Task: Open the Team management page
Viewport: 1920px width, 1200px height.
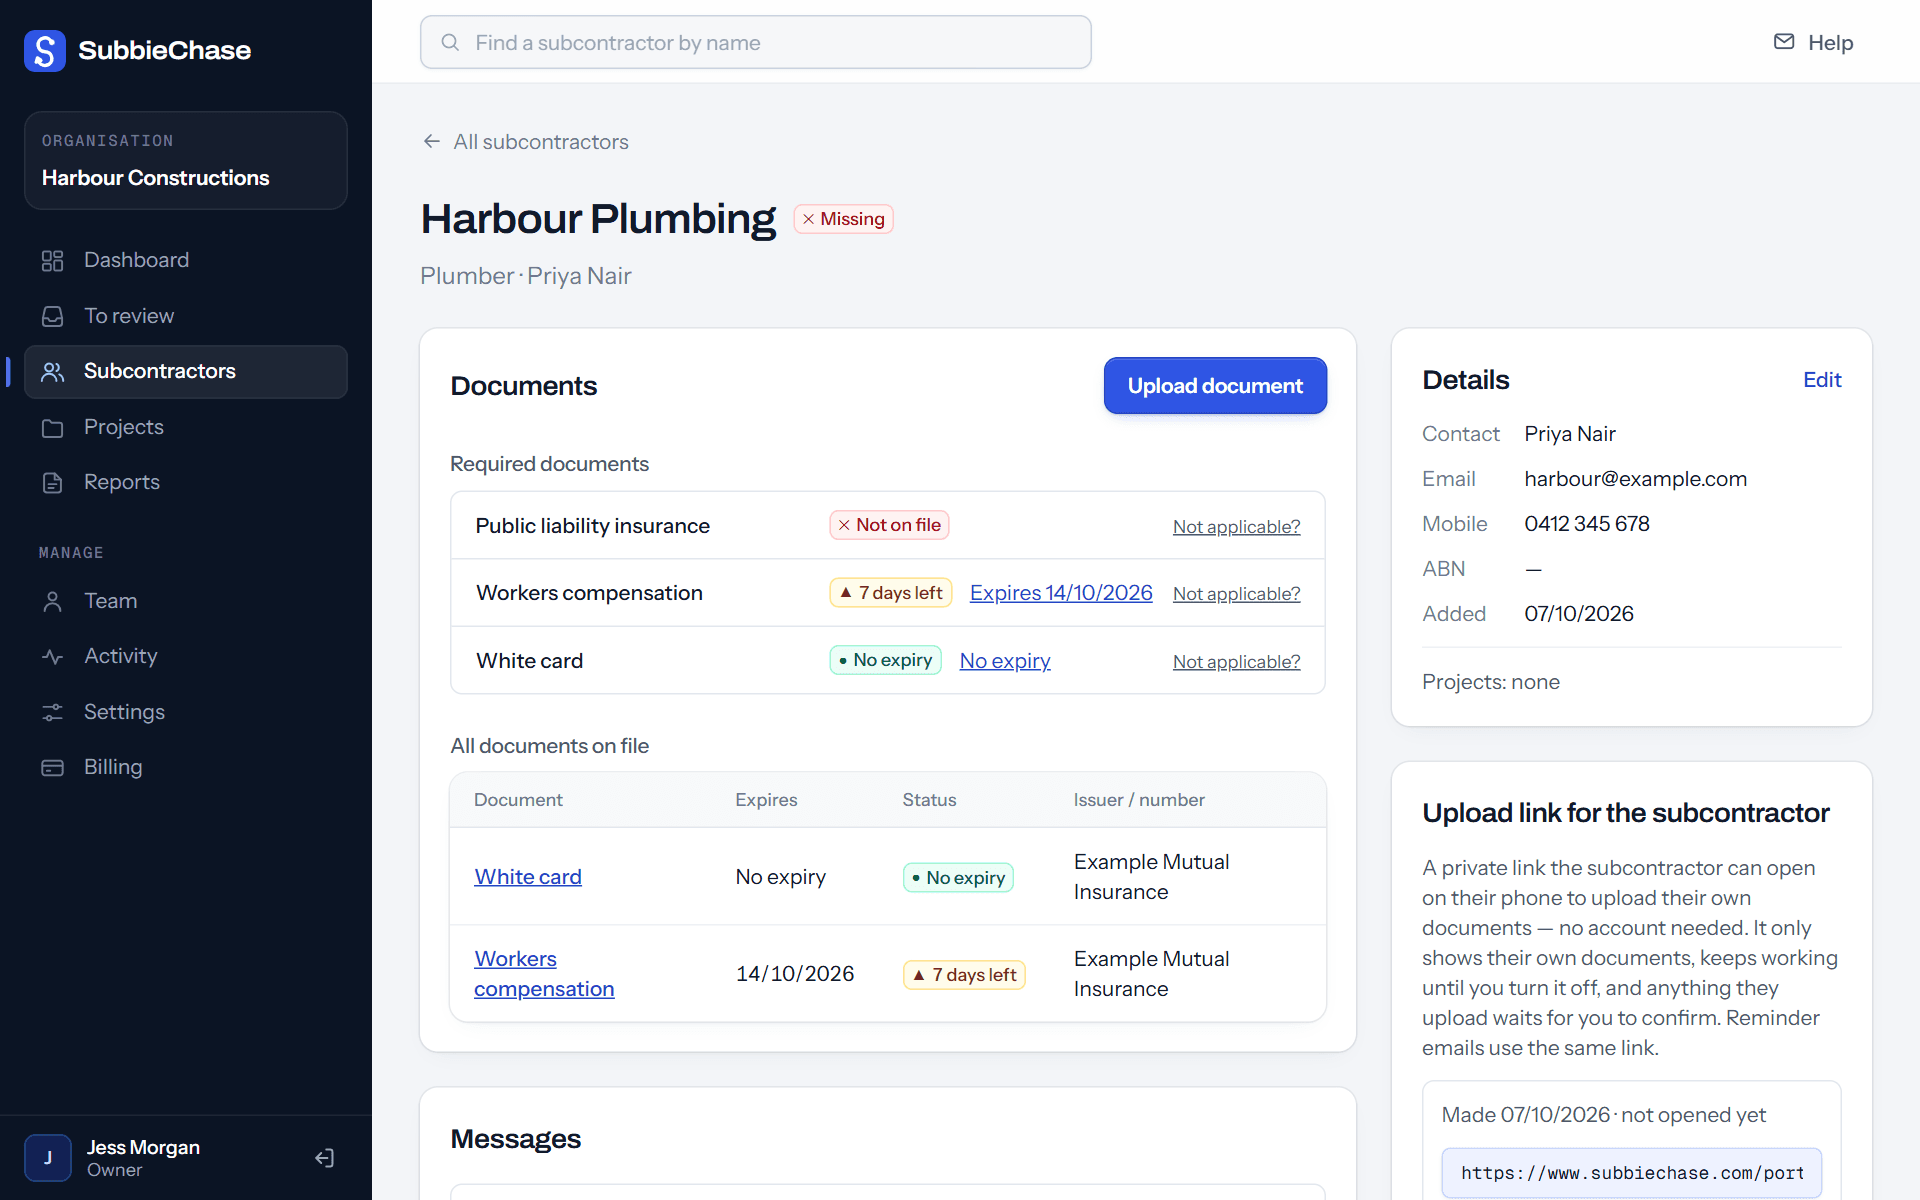Action: [x=186, y=601]
